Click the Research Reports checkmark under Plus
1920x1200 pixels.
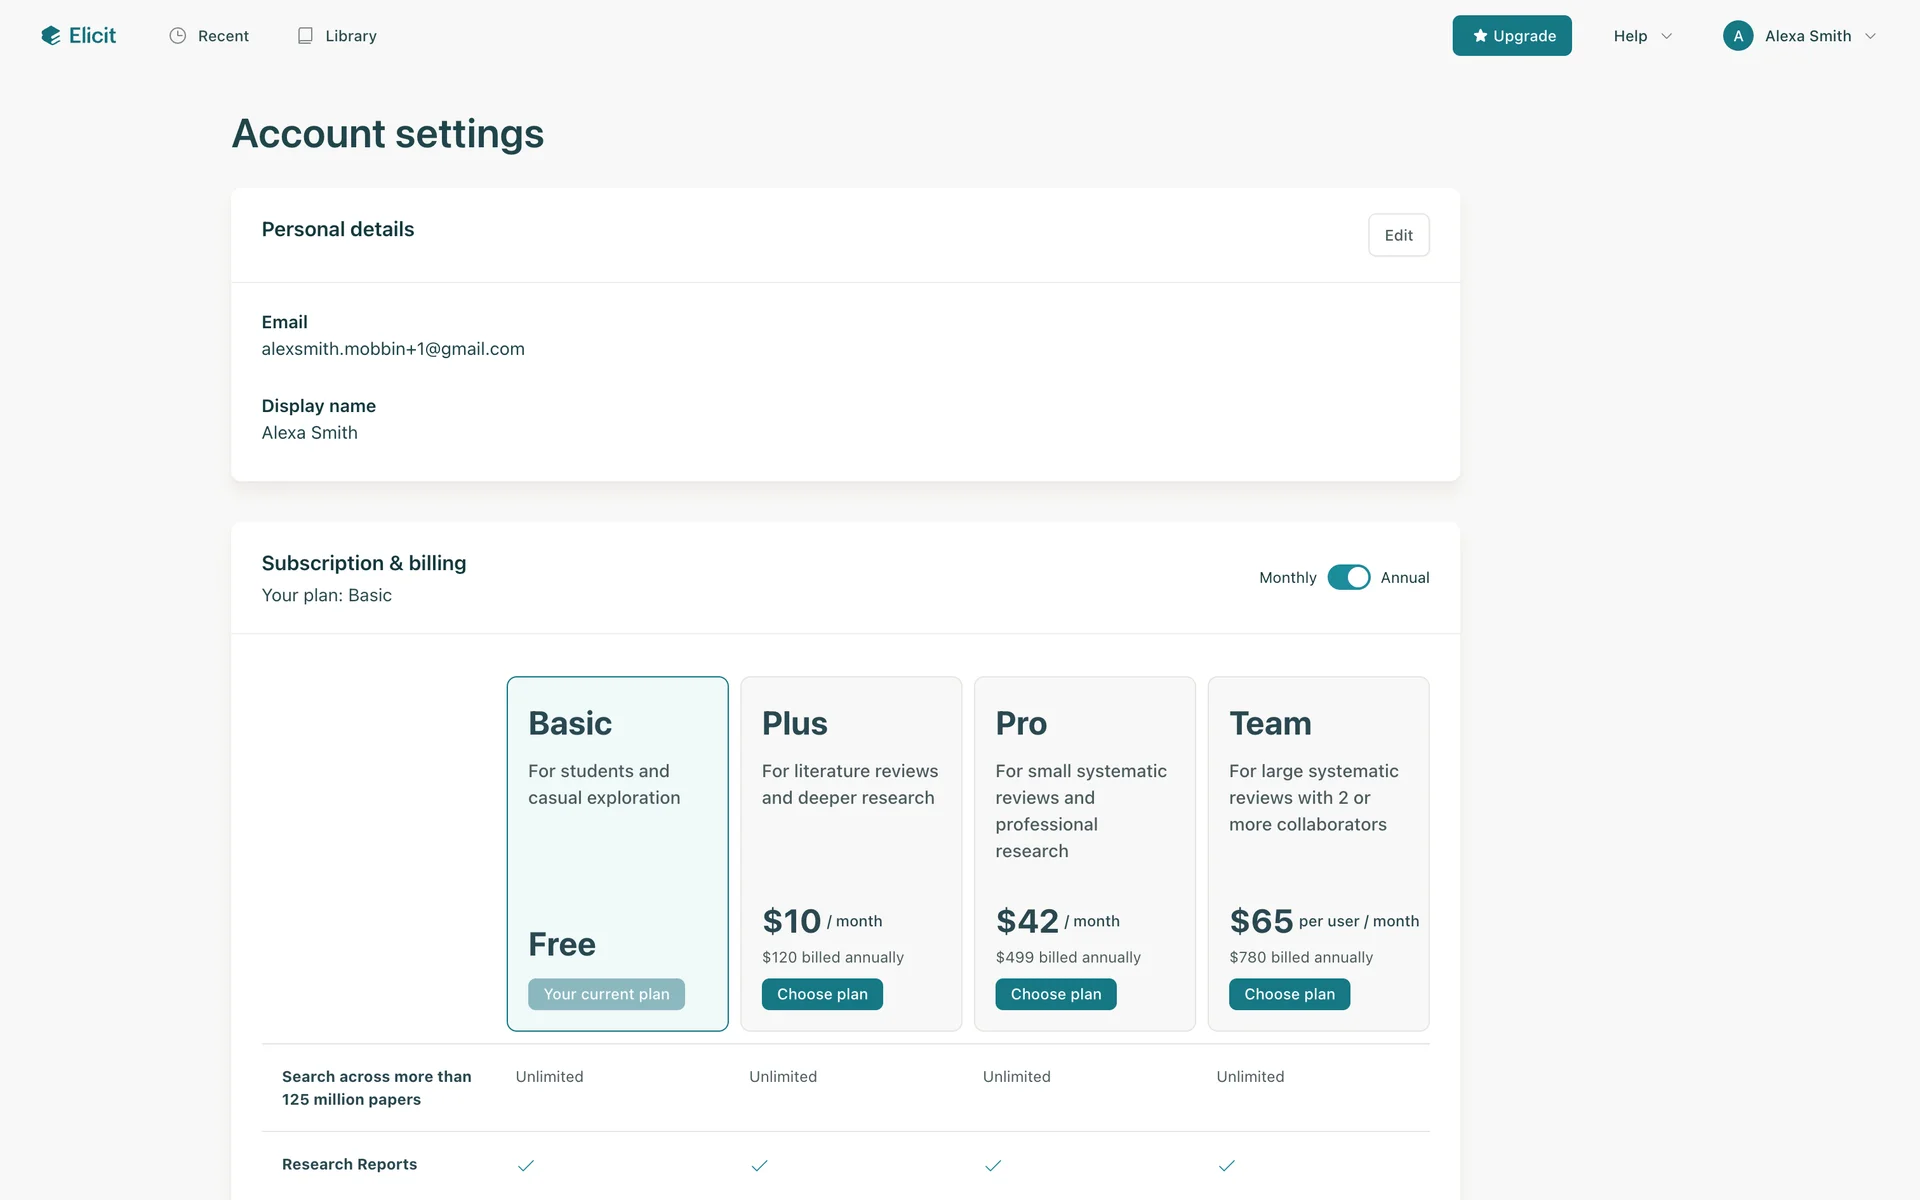760,1165
